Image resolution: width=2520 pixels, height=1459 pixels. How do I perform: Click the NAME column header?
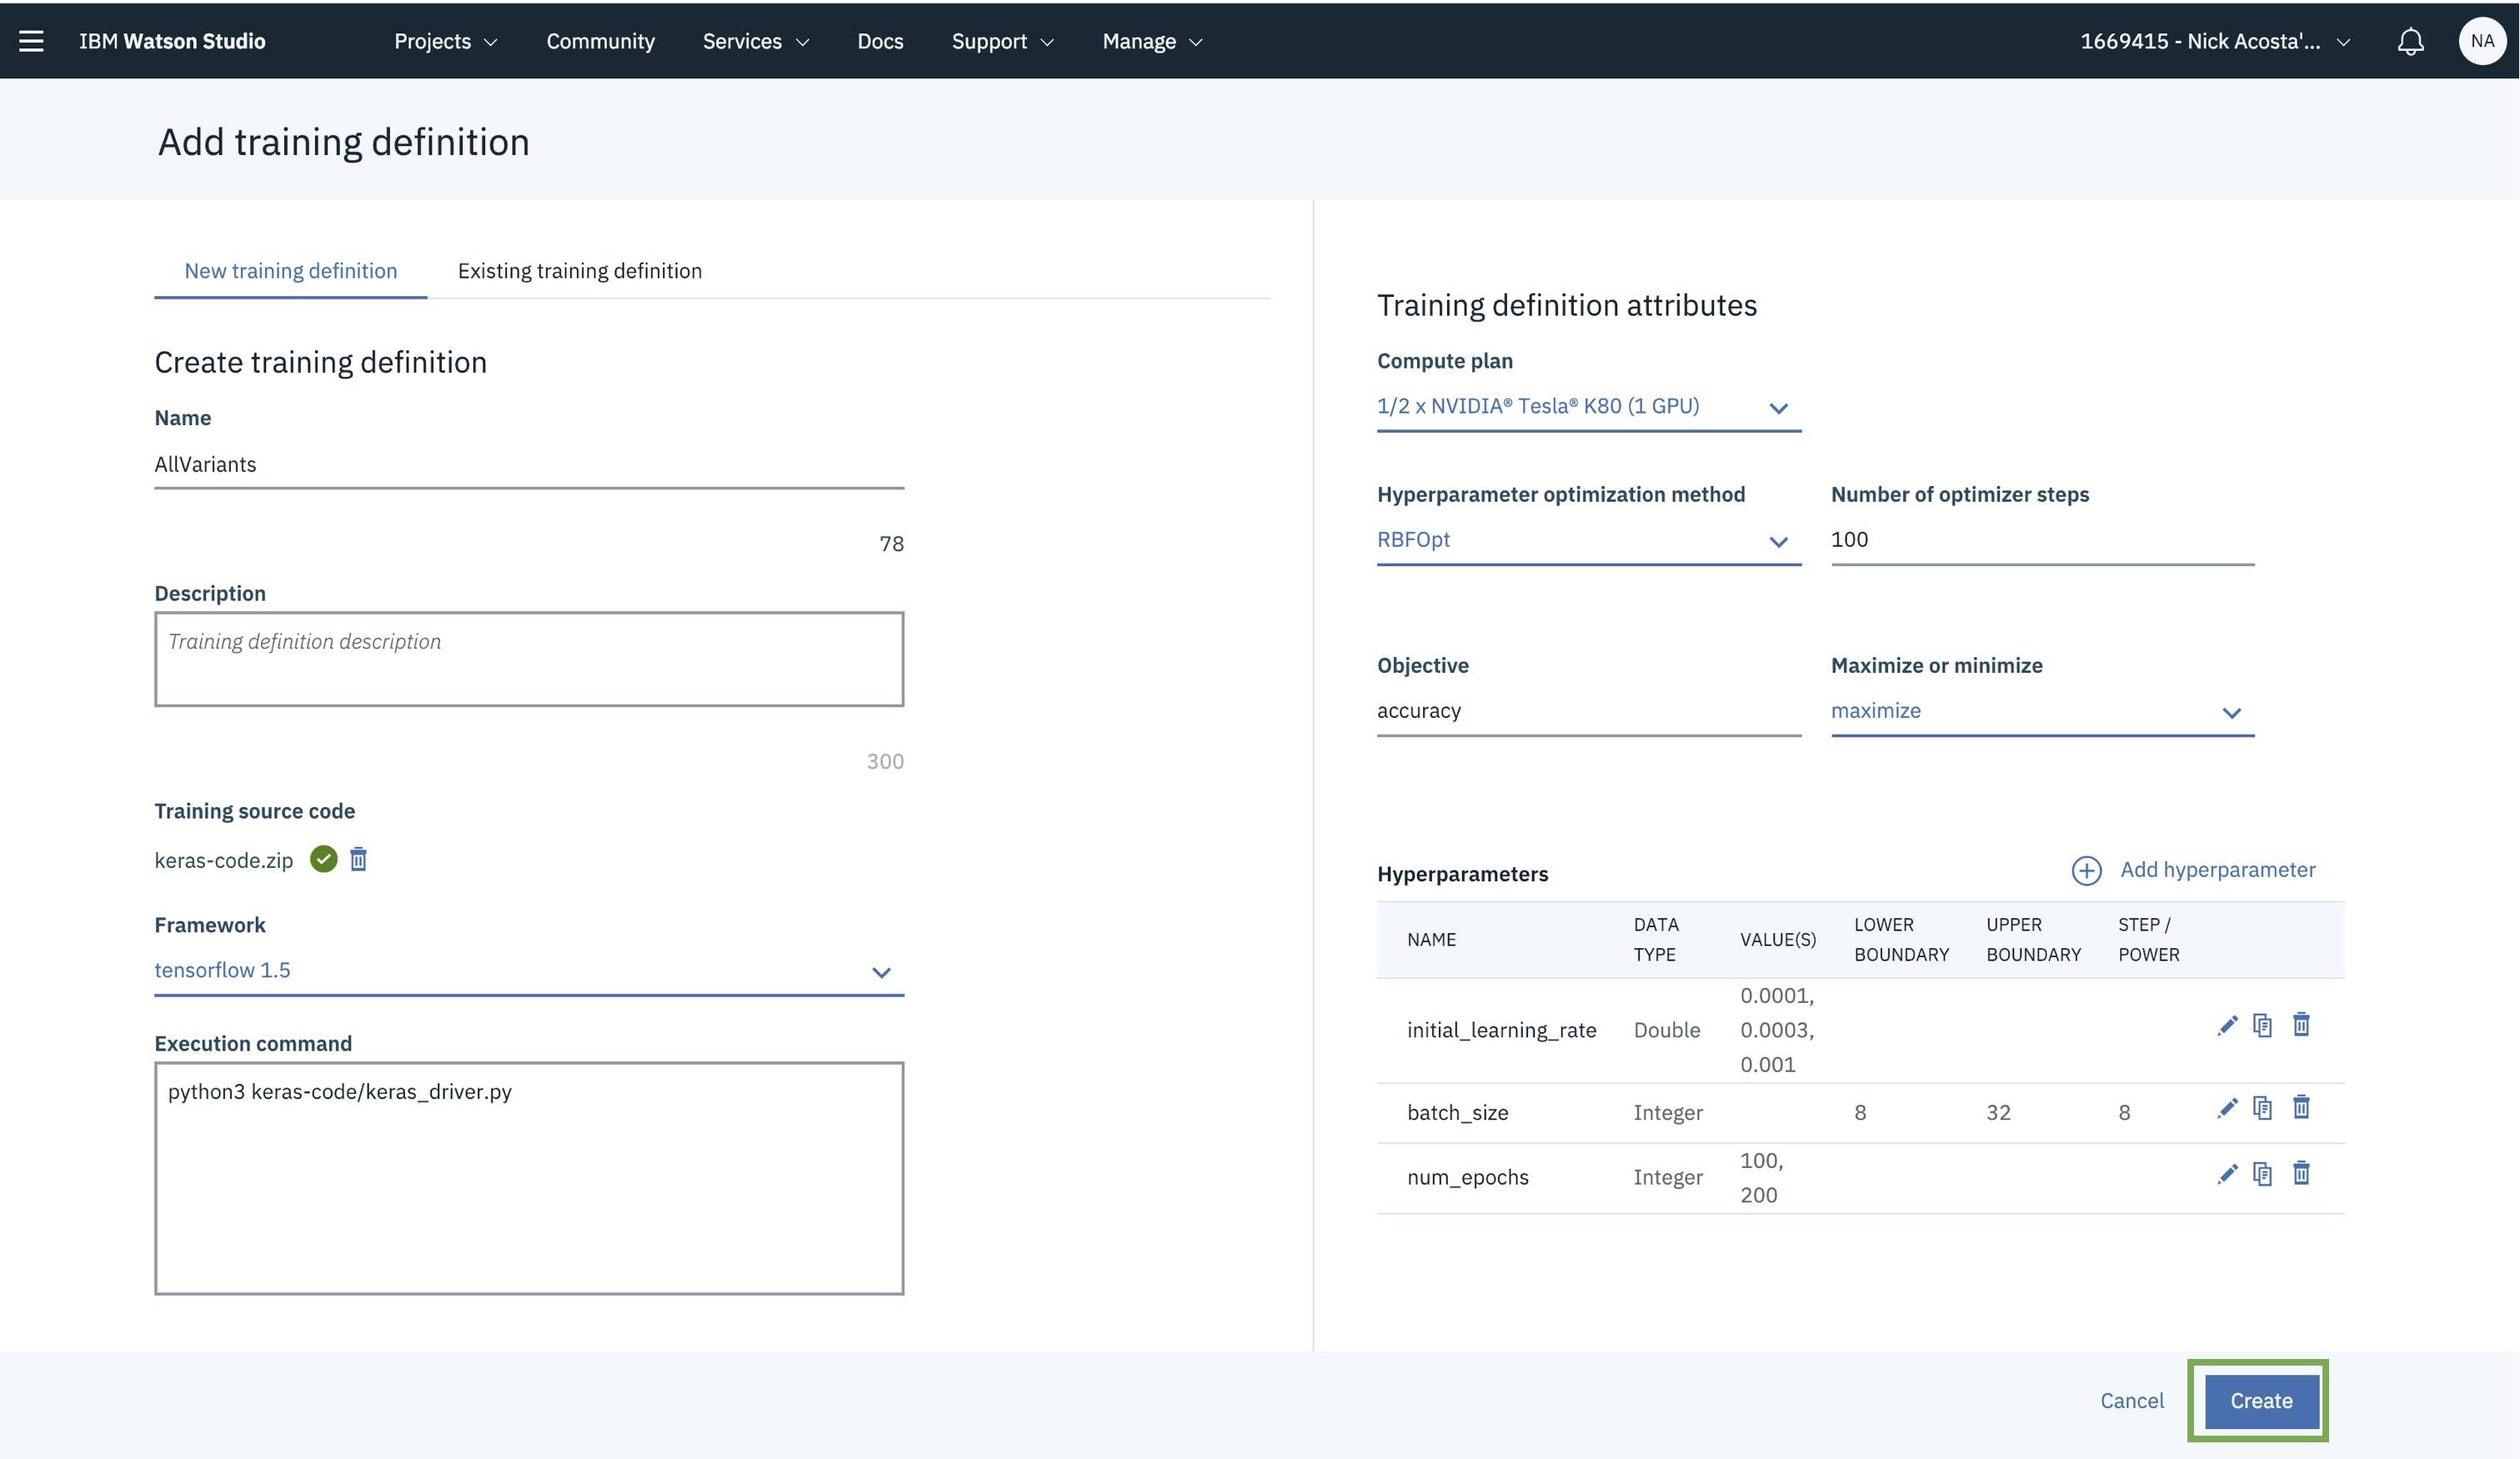[x=1431, y=940]
